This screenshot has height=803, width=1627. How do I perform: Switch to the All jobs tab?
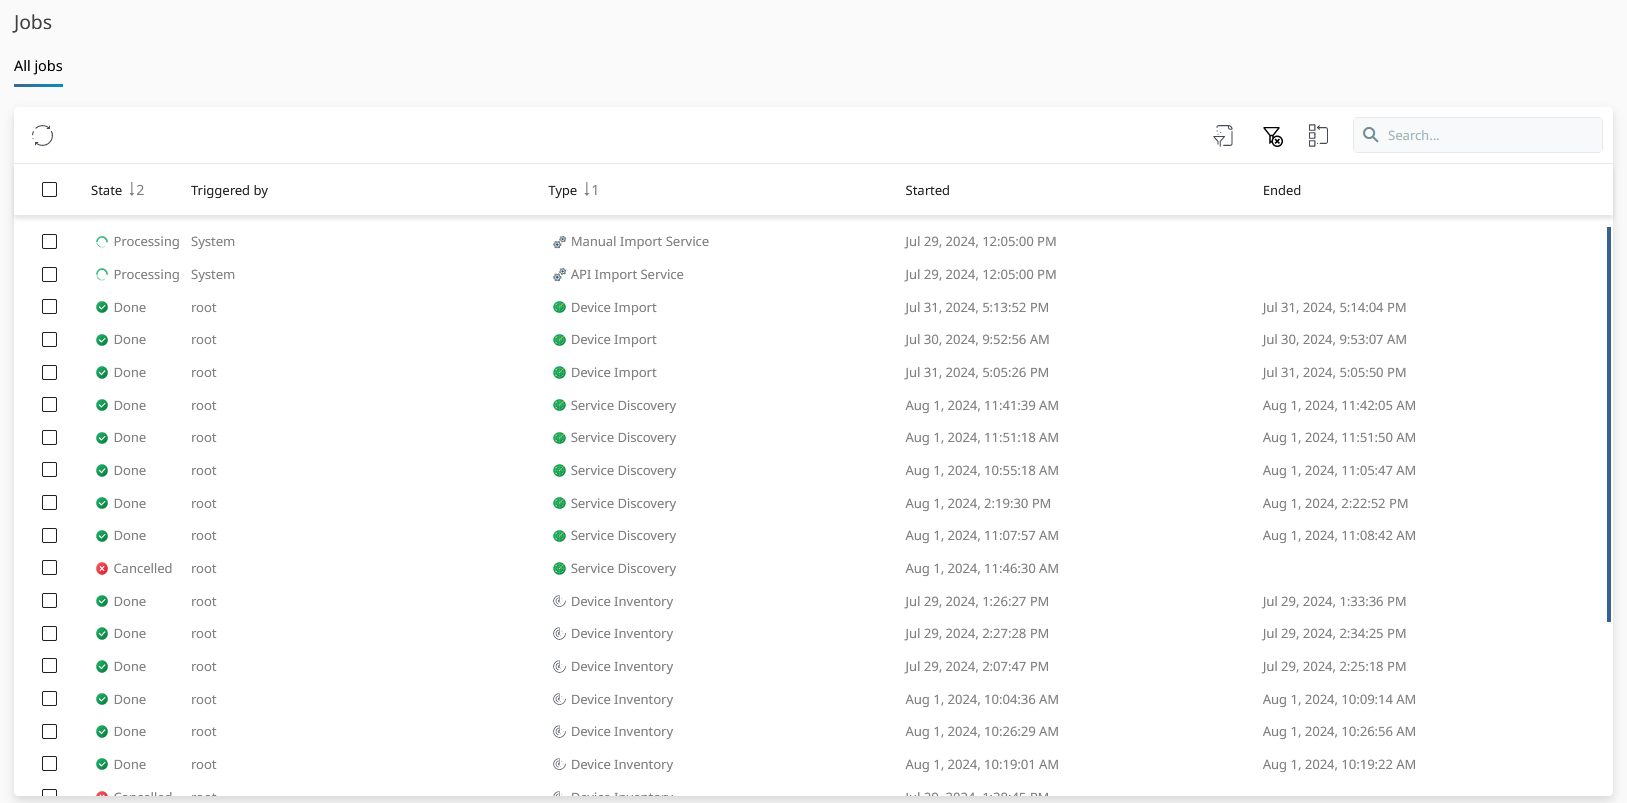(x=38, y=66)
